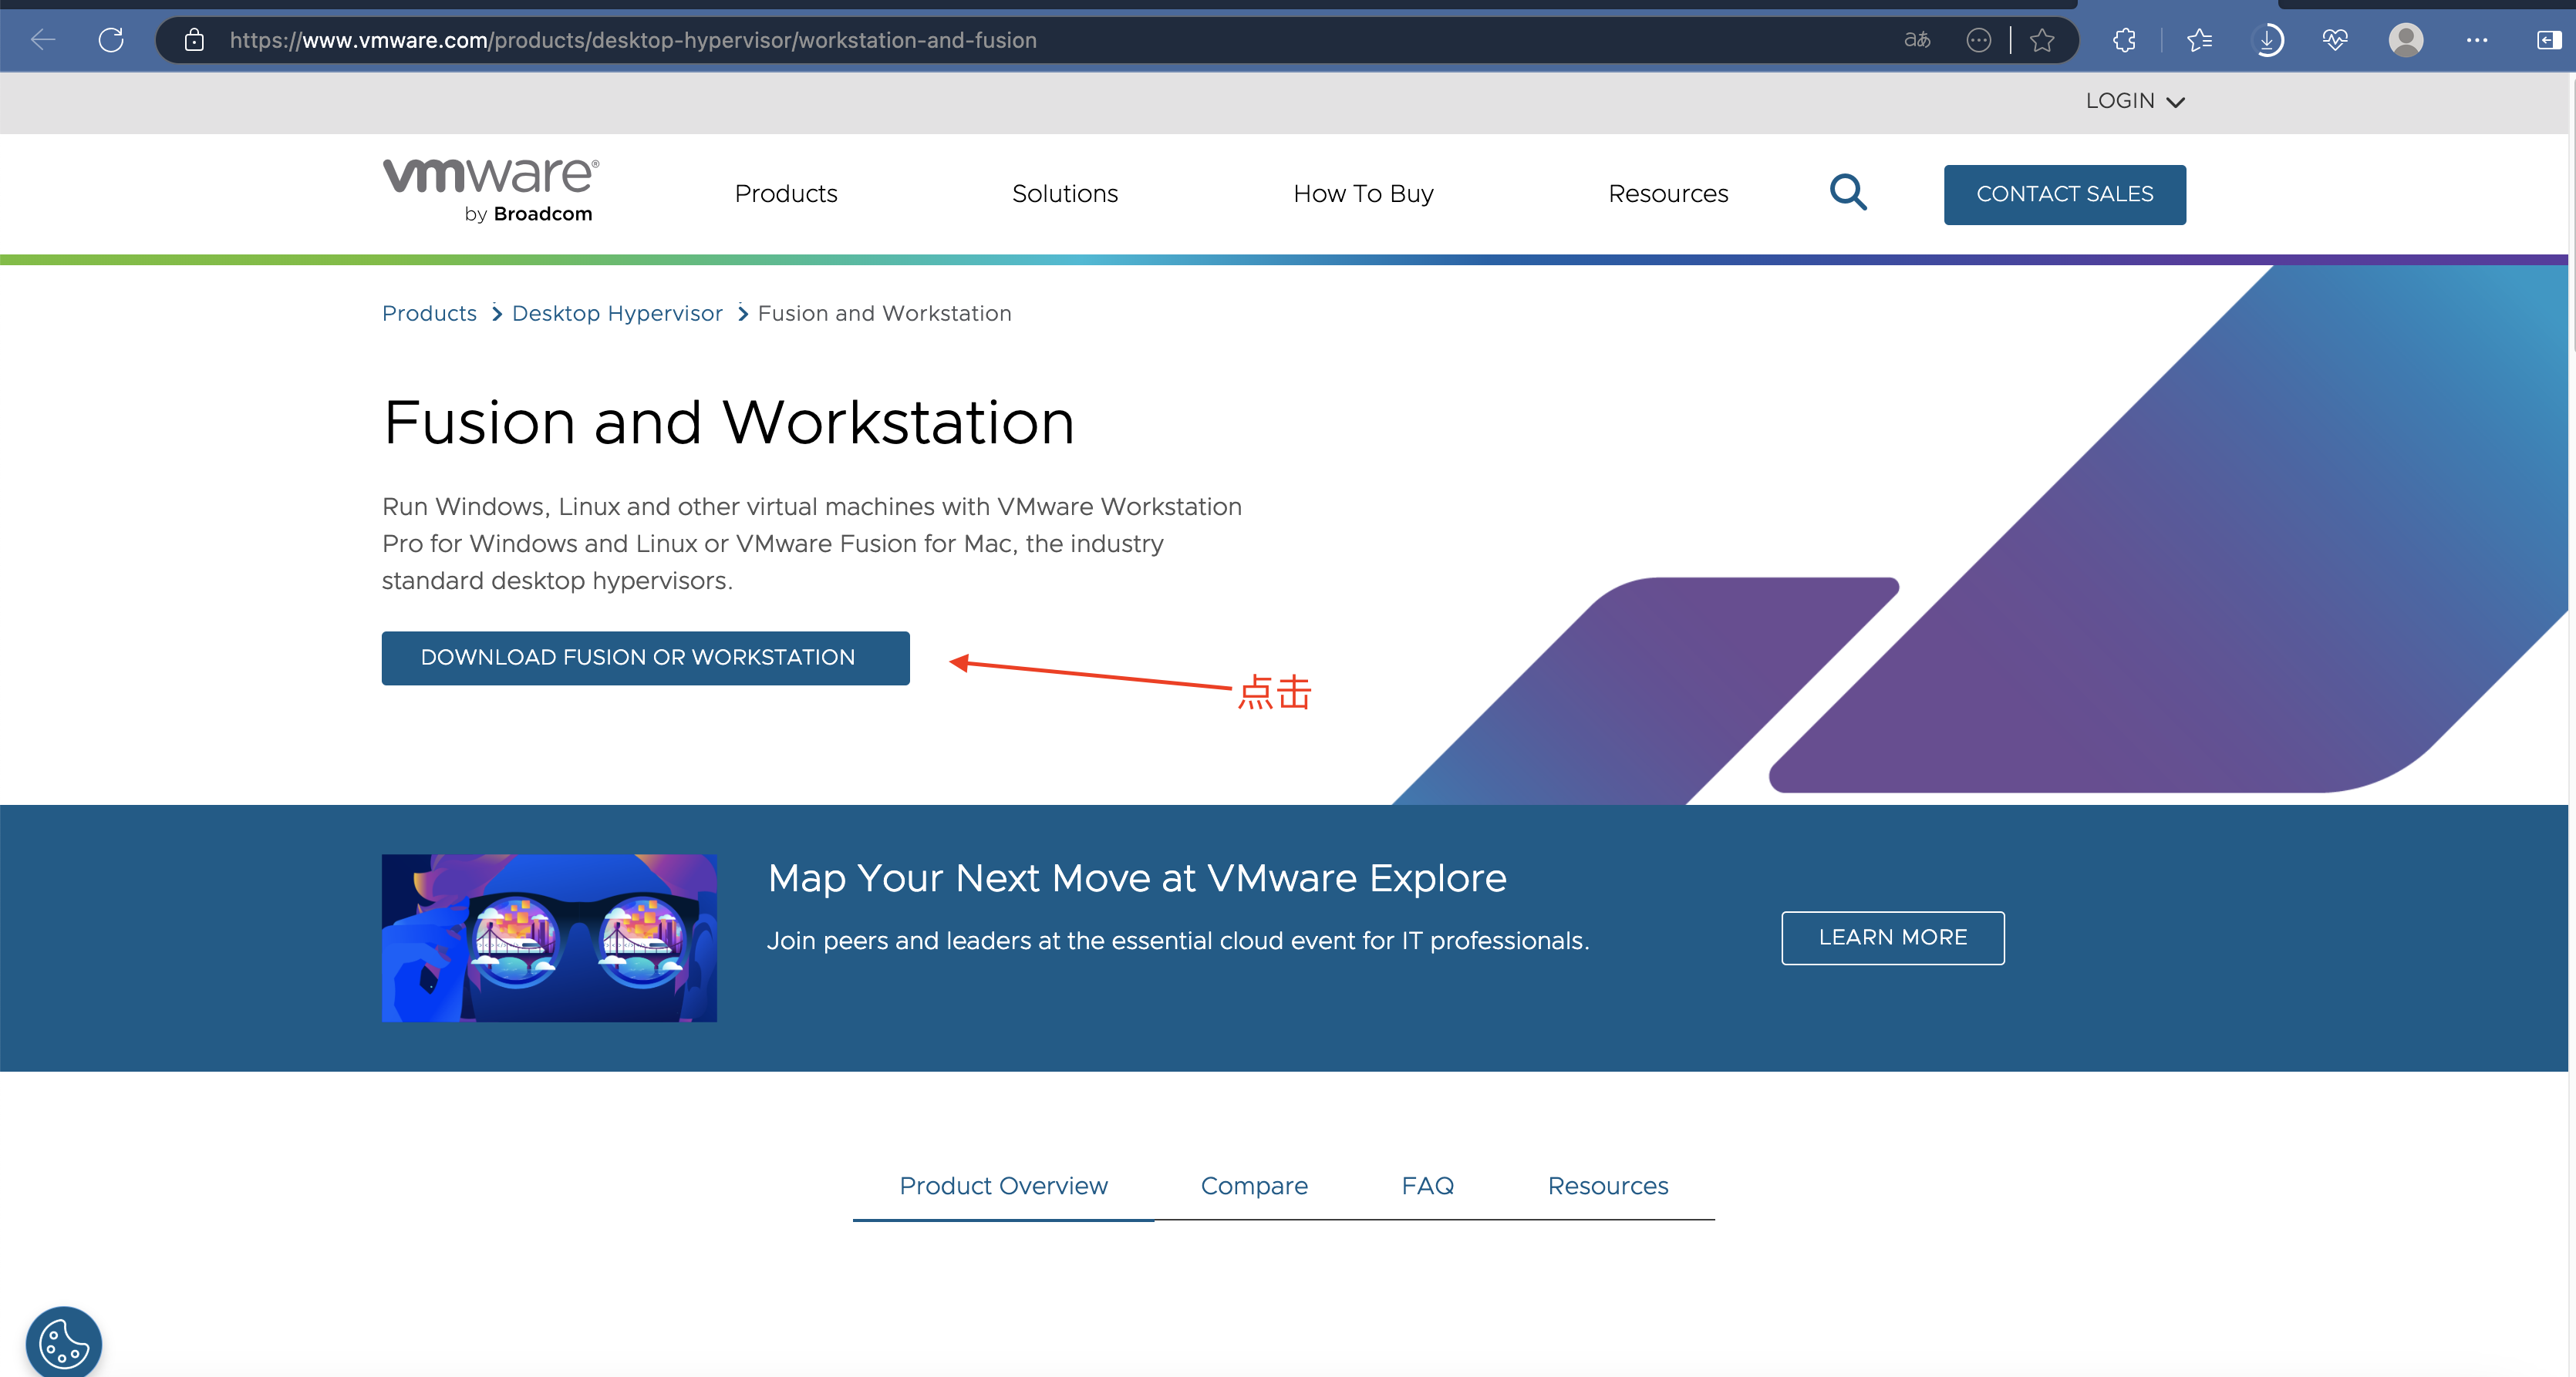Click the LEARN MORE button
The width and height of the screenshot is (2576, 1377).
1892,937
